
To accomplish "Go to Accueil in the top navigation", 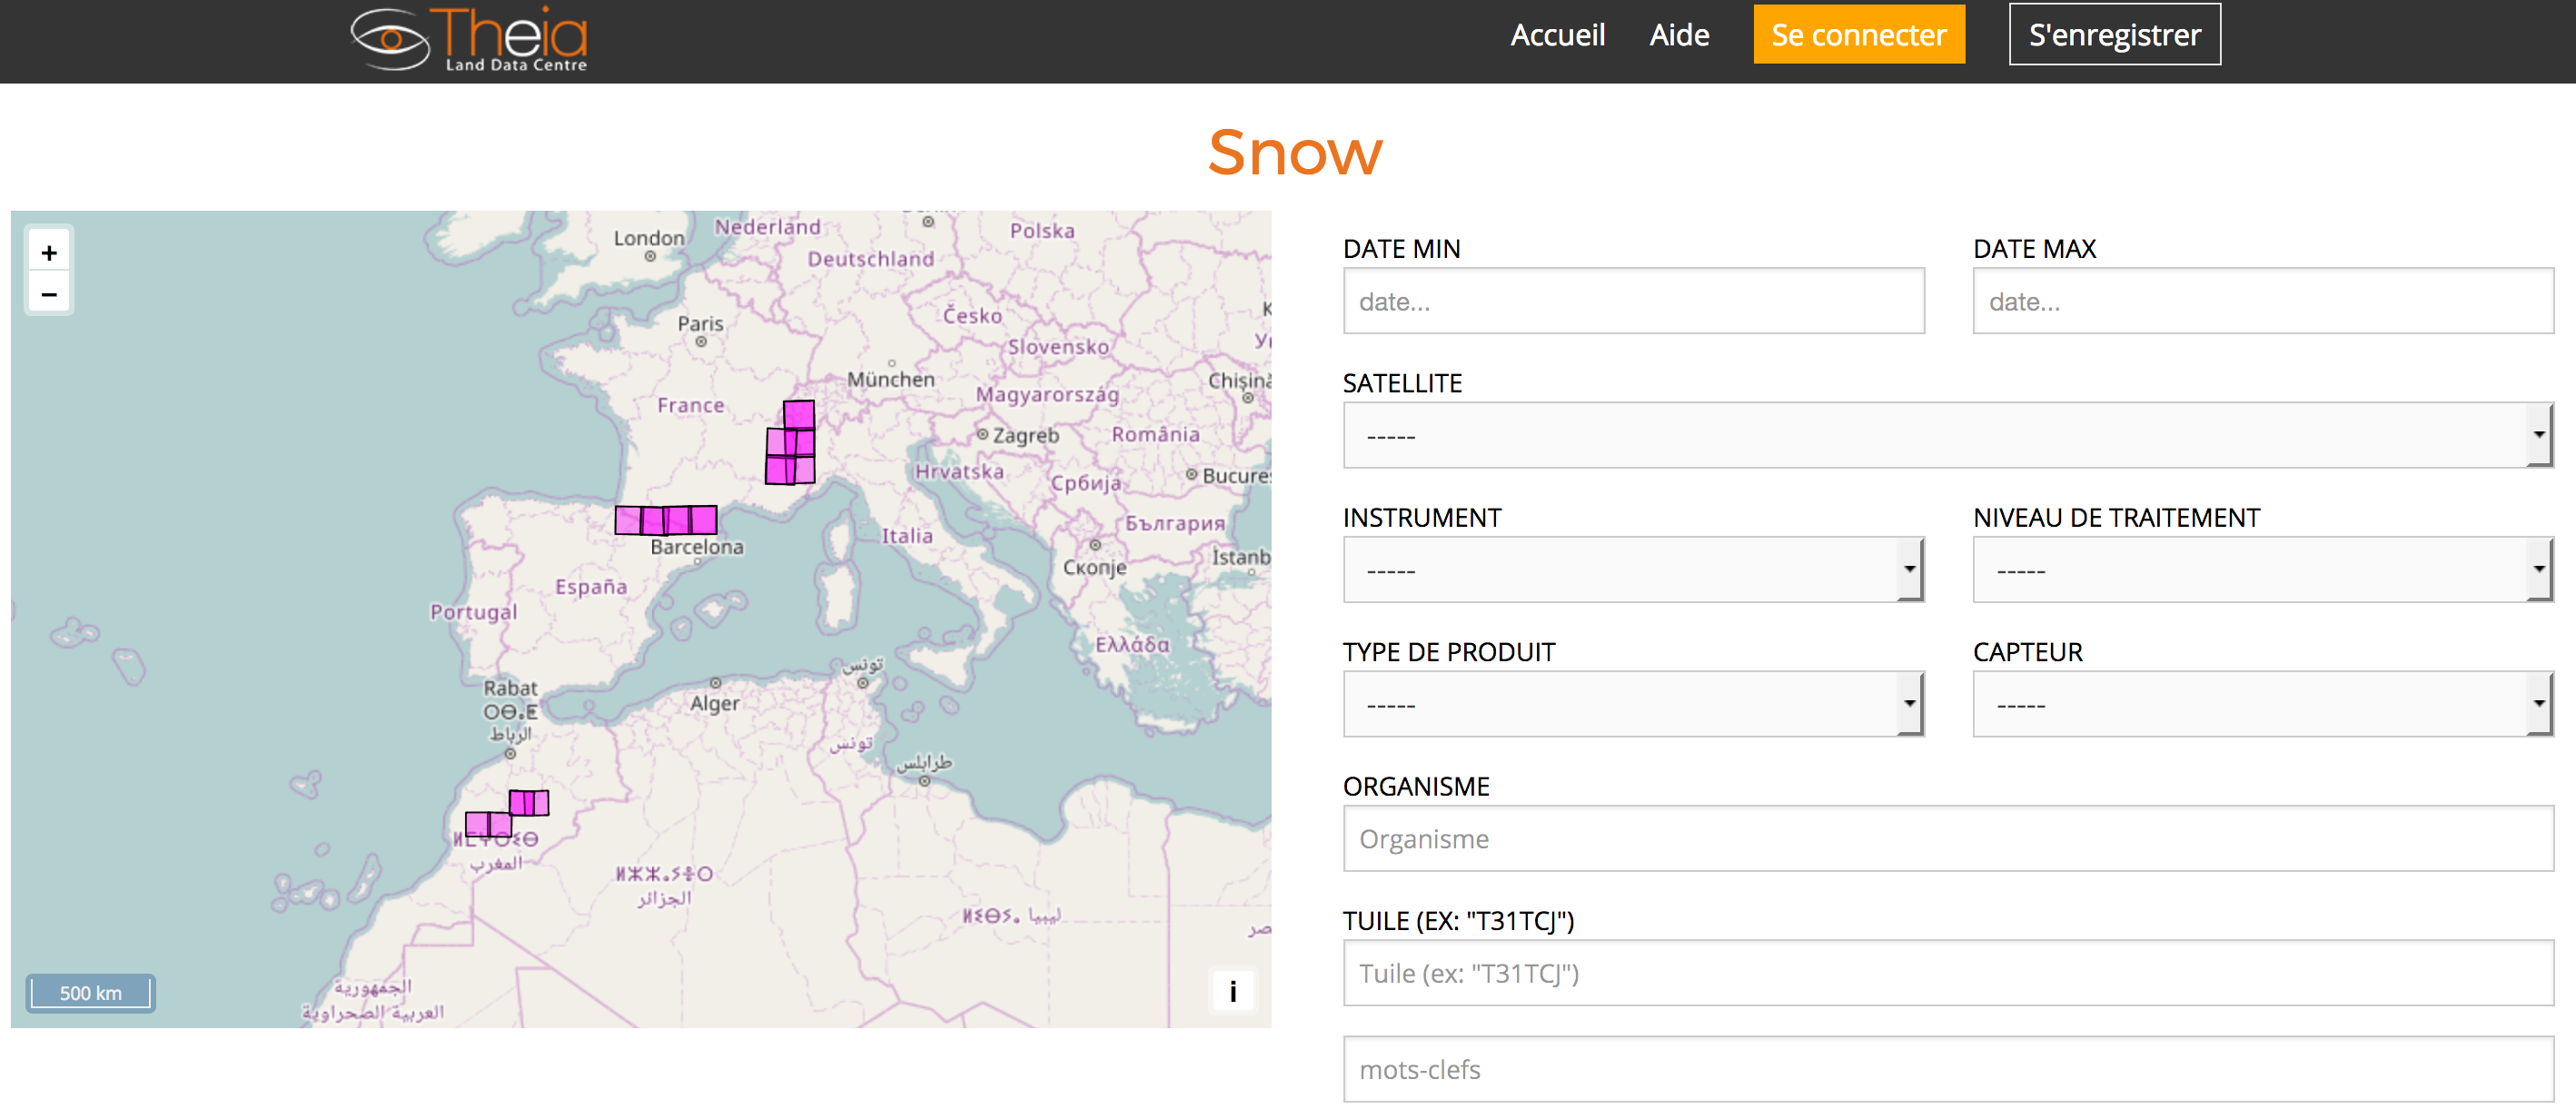I will (1557, 35).
